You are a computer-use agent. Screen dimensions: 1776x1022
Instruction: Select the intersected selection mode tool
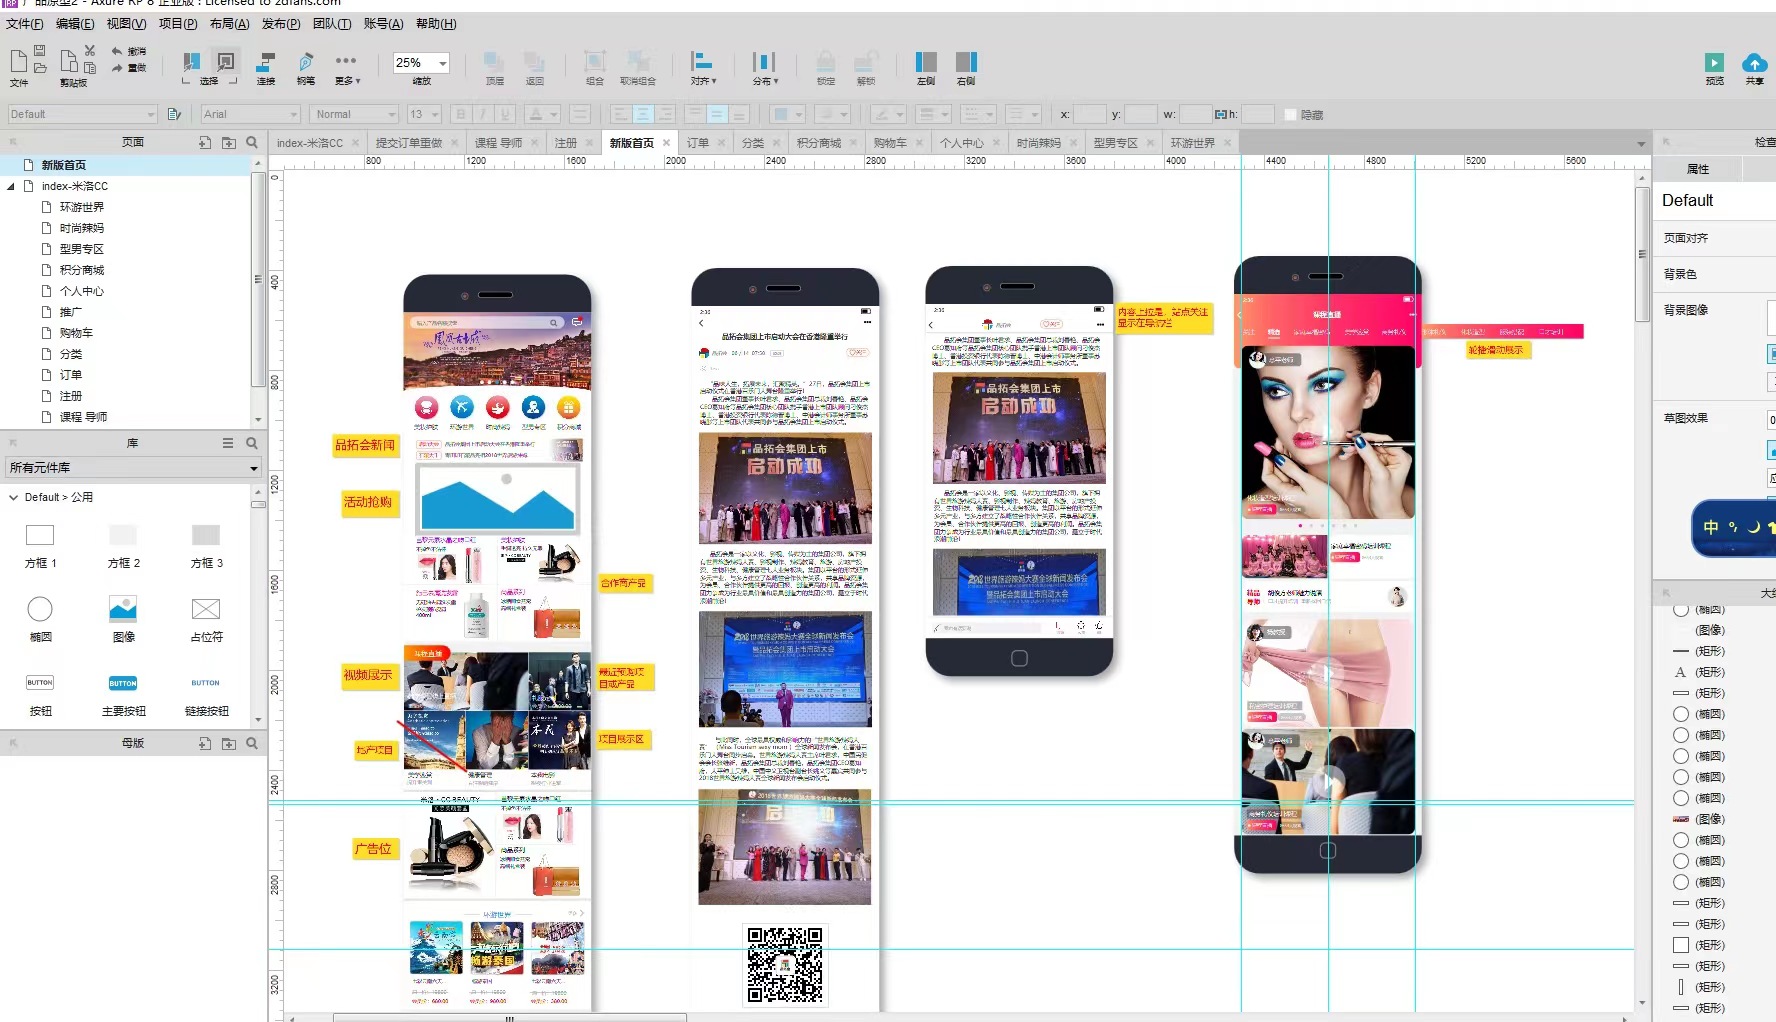point(191,61)
